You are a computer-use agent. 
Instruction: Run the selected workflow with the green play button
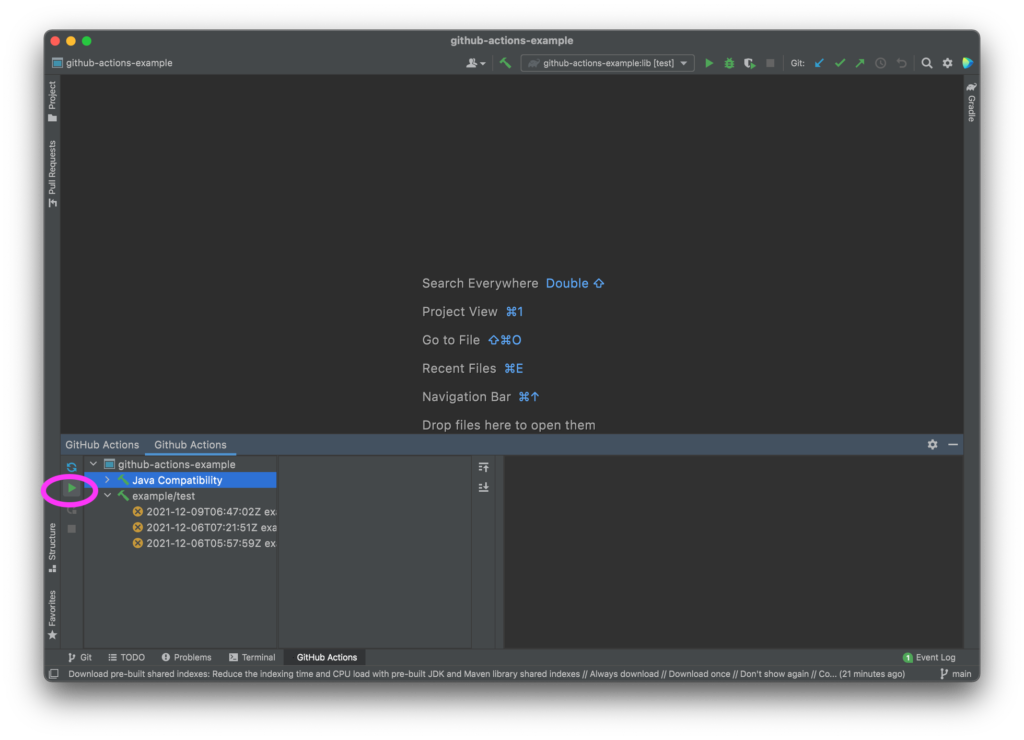click(71, 488)
